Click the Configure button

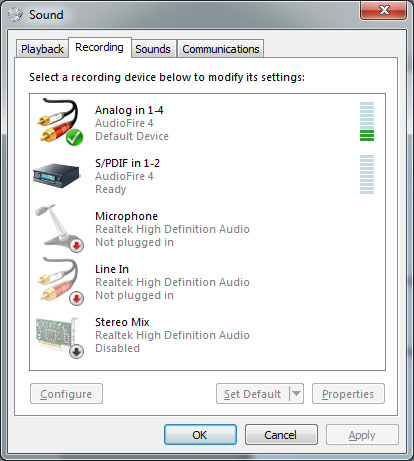tap(66, 394)
